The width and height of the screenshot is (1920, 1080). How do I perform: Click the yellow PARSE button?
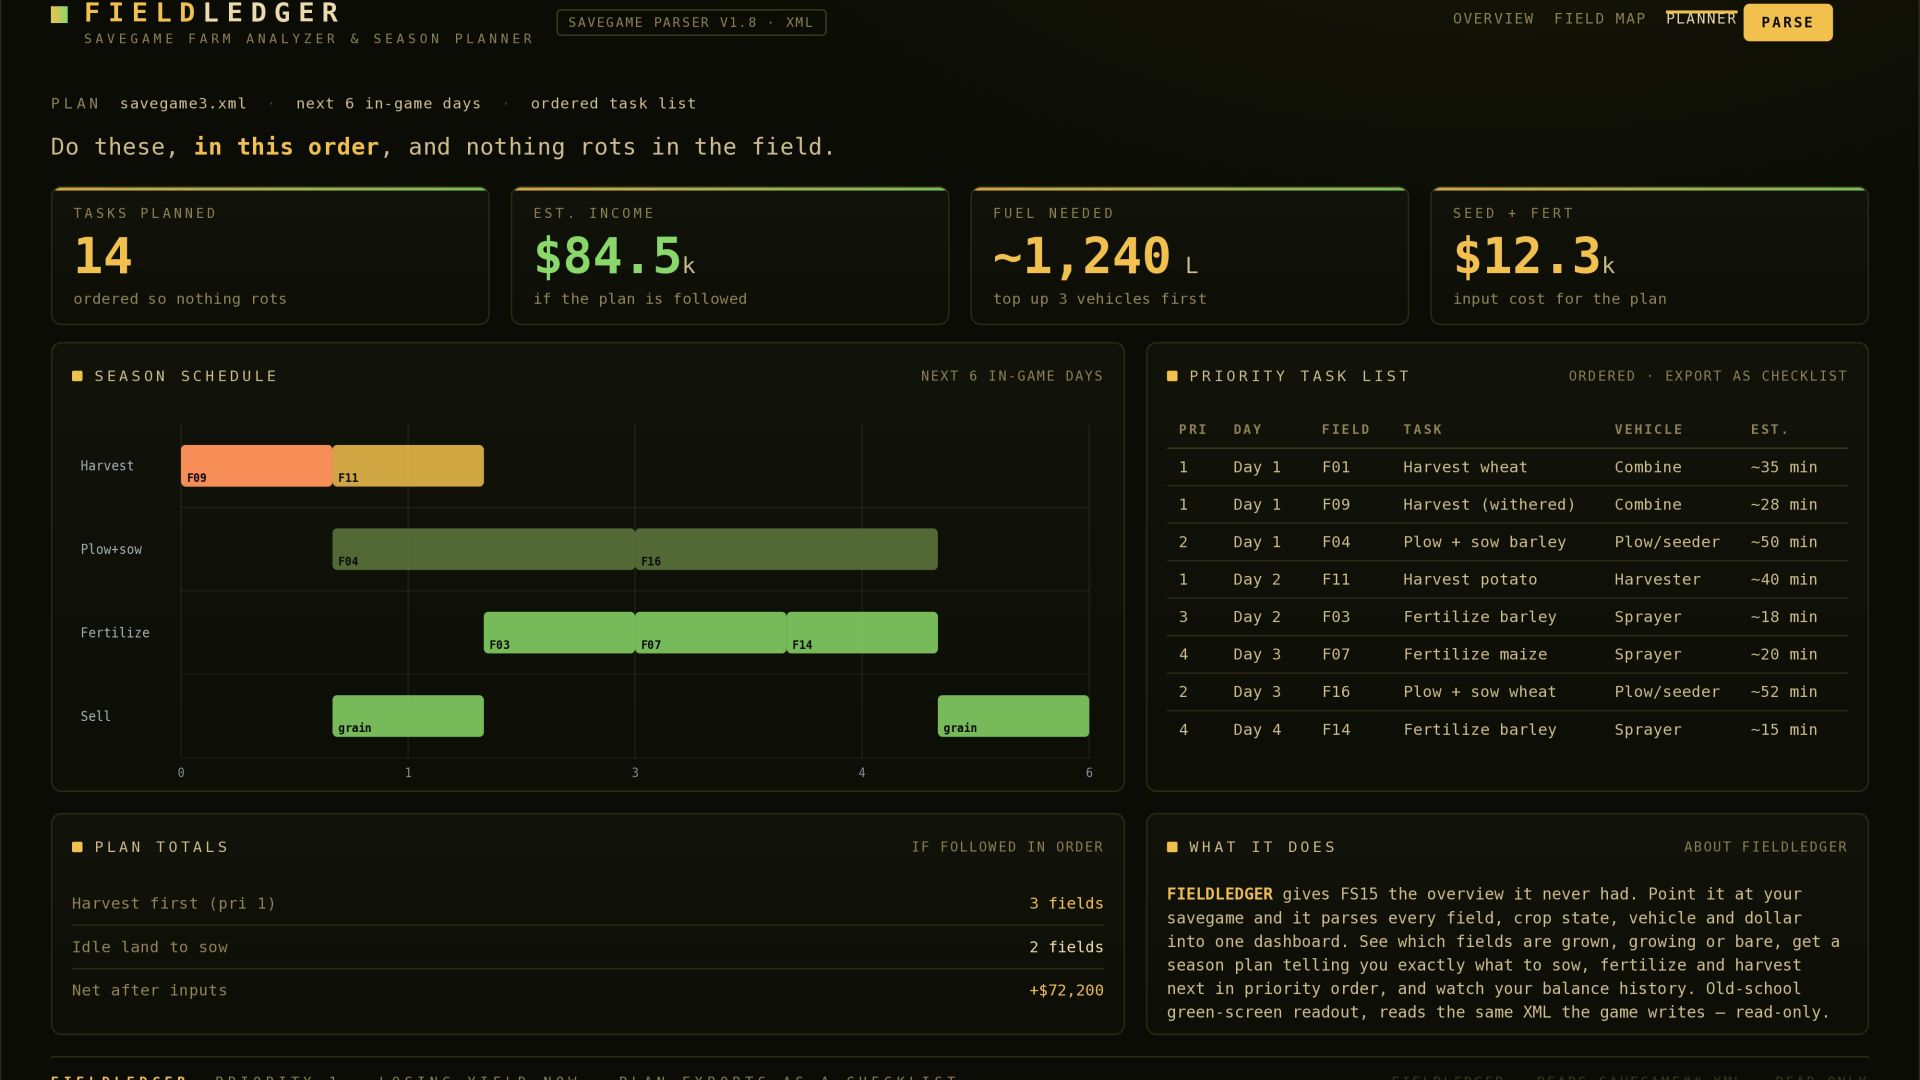tap(1787, 22)
